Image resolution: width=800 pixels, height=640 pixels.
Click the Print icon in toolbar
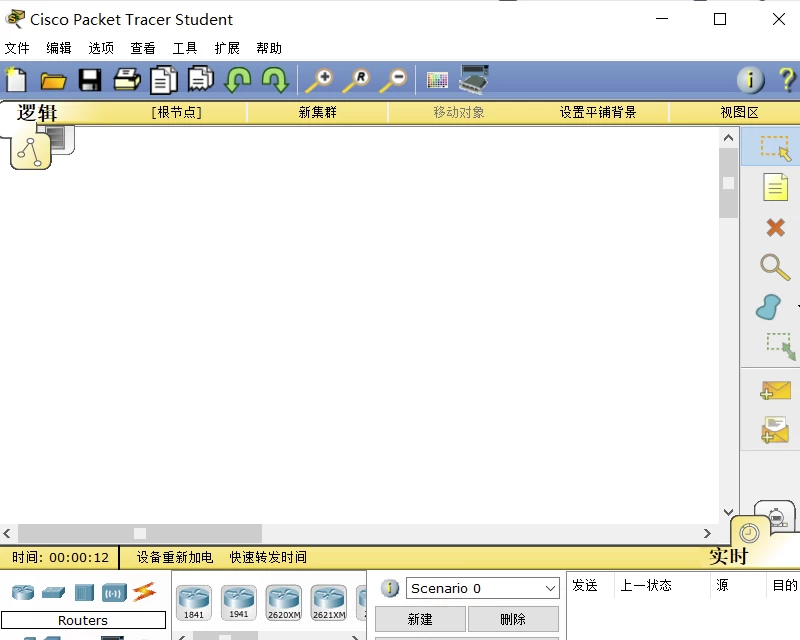pos(127,80)
